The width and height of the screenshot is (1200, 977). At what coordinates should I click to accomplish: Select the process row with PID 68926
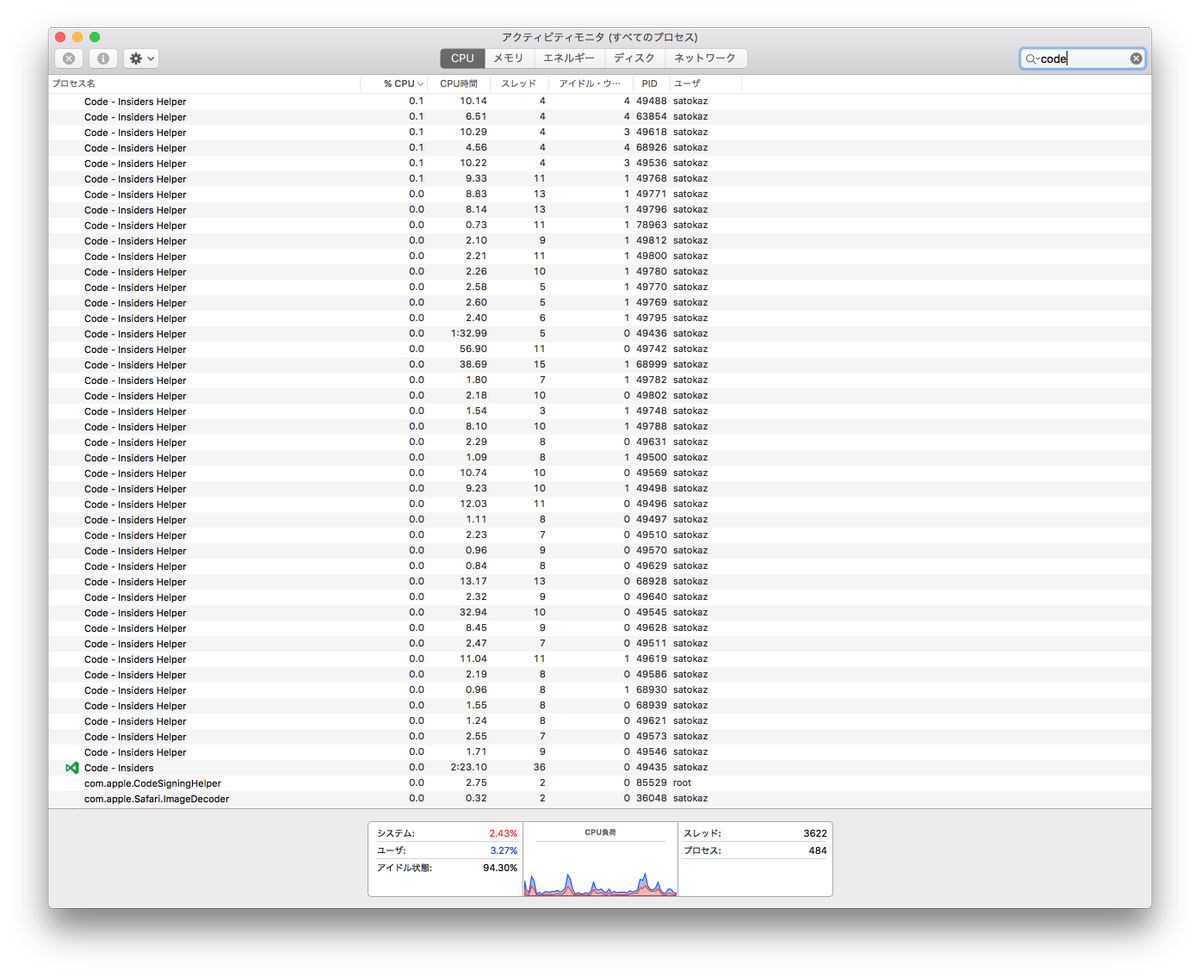[600, 148]
